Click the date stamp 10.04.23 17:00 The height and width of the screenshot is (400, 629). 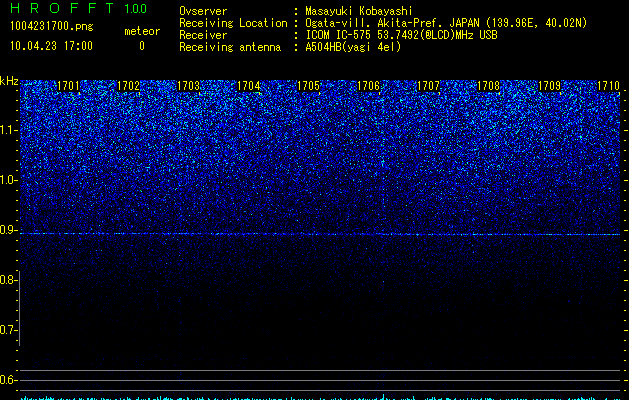(51, 46)
